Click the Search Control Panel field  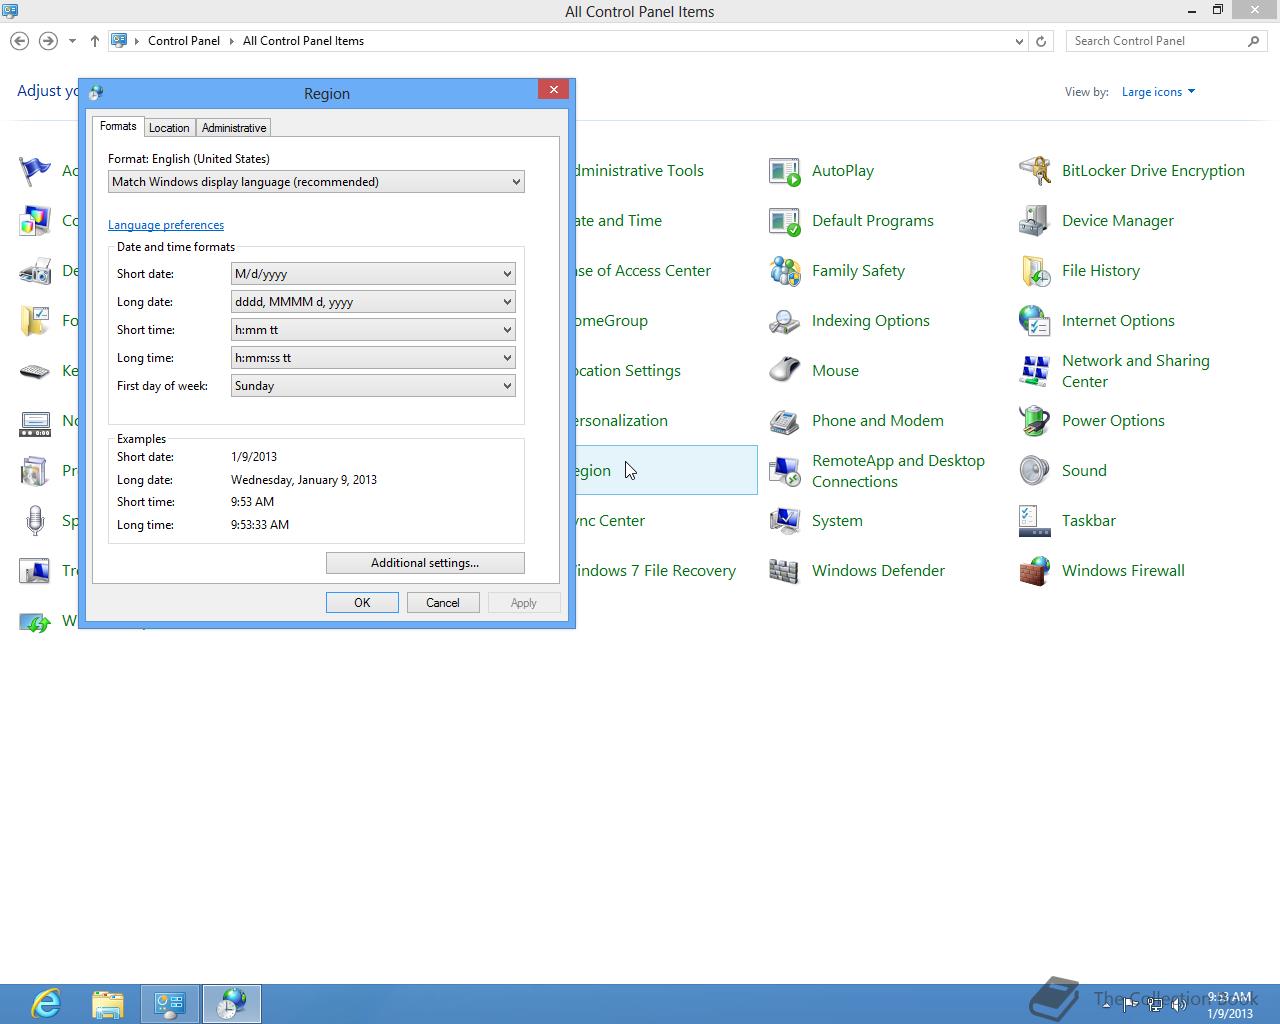(1155, 41)
